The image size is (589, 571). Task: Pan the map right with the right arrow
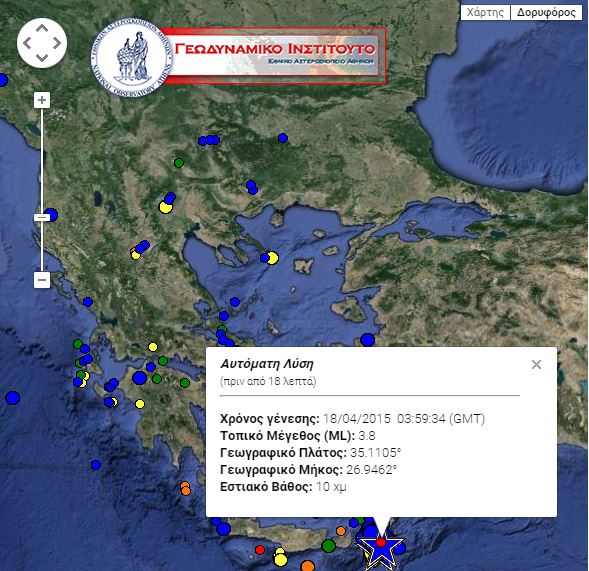tap(57, 43)
